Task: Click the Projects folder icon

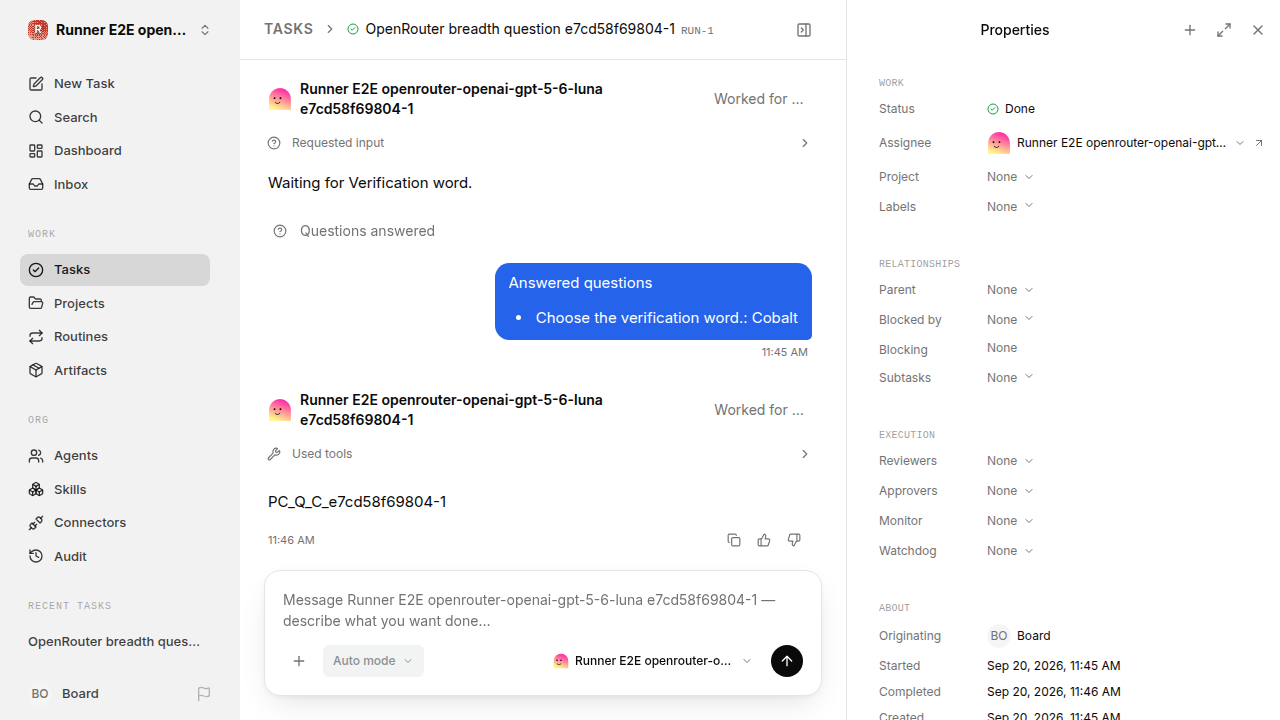Action: tap(36, 303)
